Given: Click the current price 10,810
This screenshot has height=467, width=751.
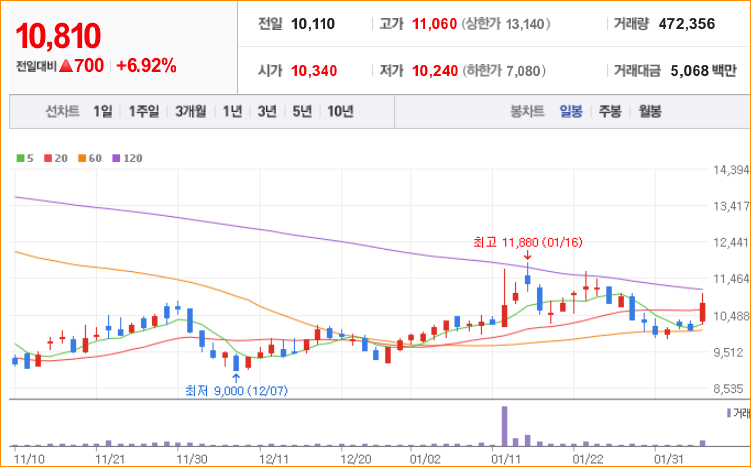Looking at the screenshot, I should [x=58, y=36].
